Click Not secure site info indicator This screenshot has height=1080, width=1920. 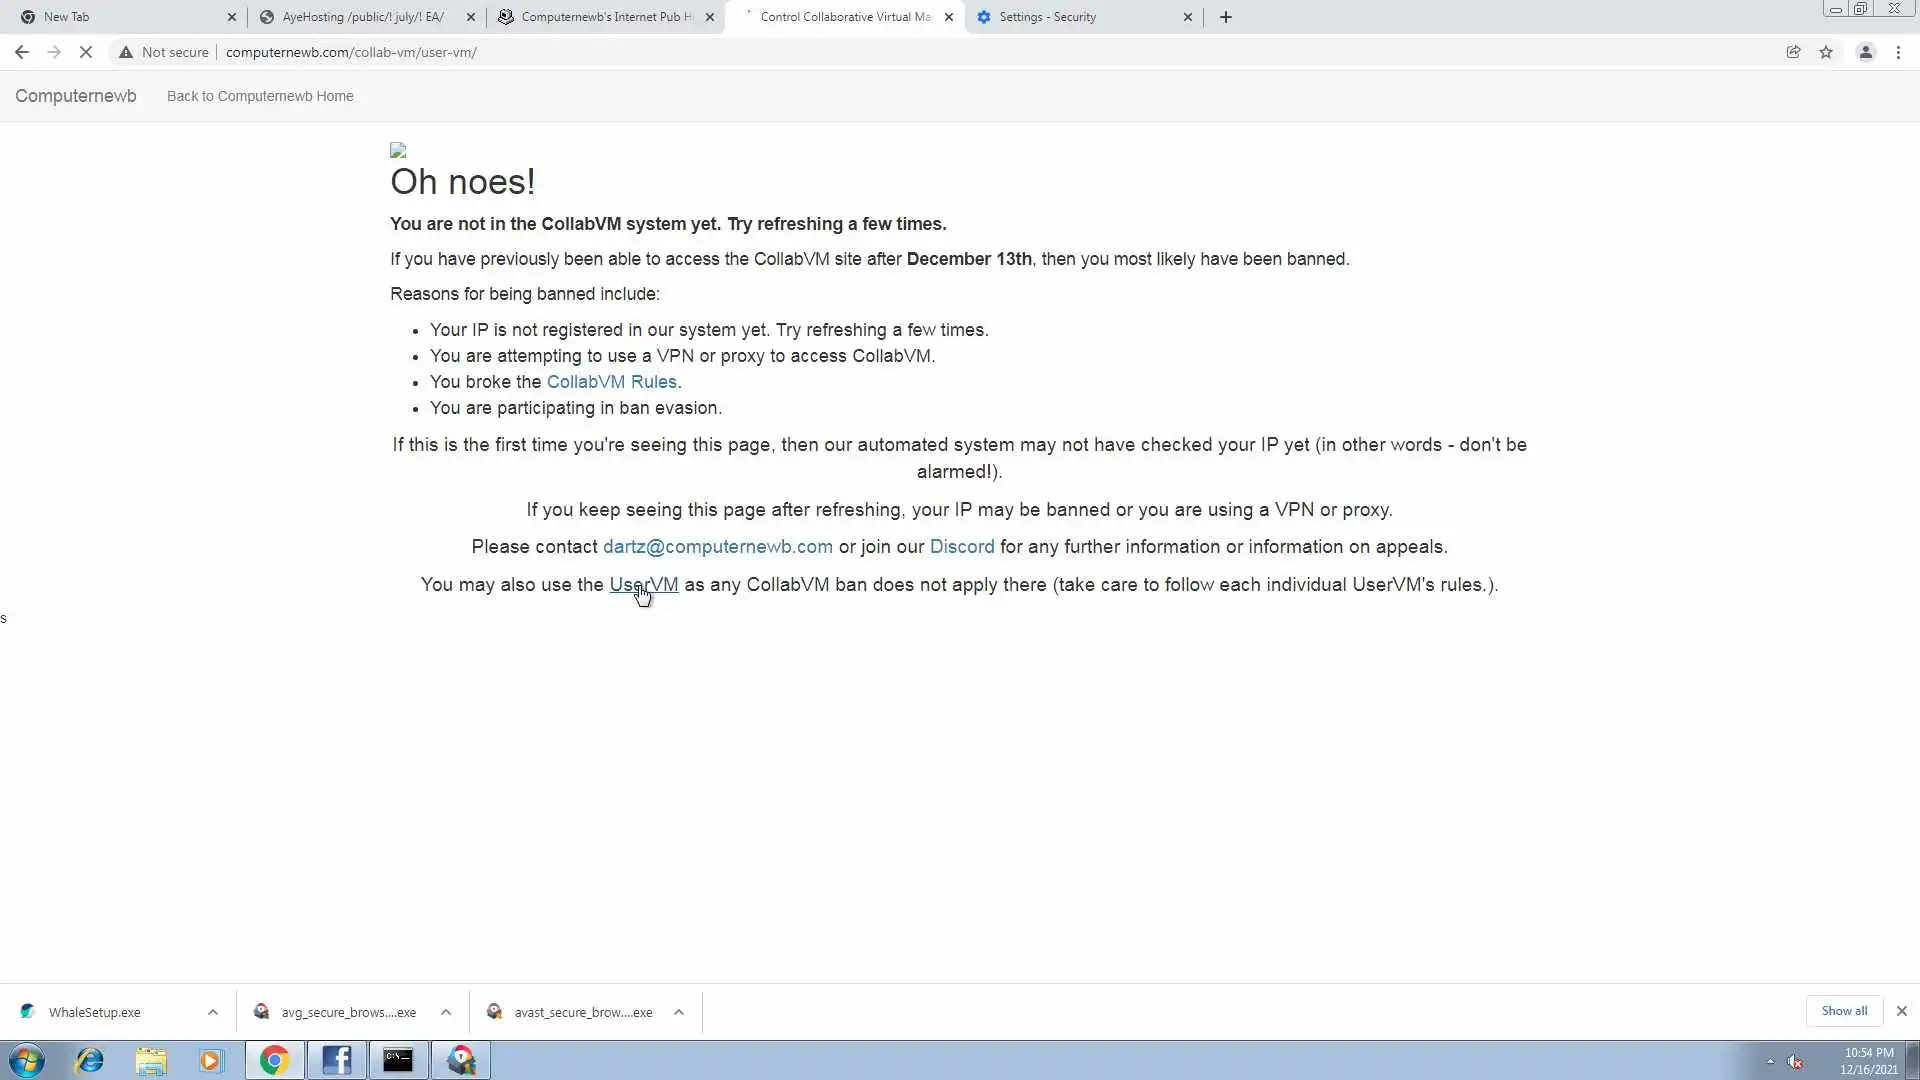tap(164, 52)
